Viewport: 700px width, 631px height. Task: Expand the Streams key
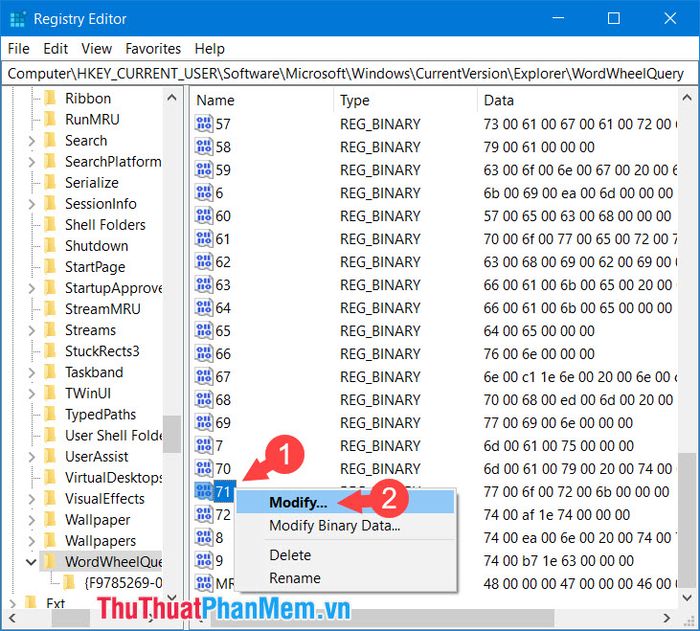pyautogui.click(x=31, y=330)
